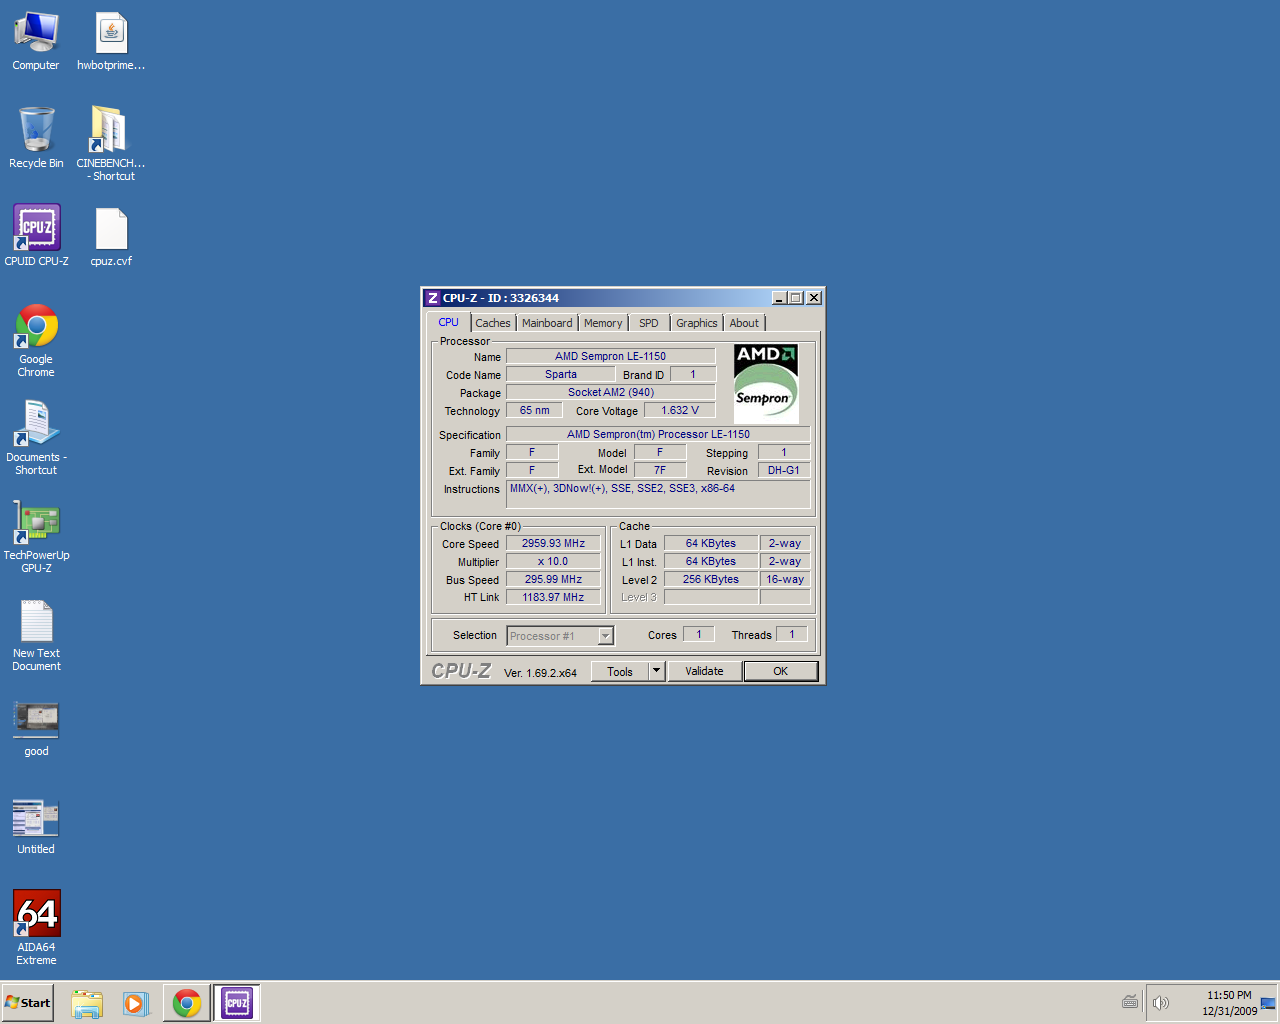
Task: Select the 'Untitled' image thumbnail on the desktop
Action: tap(36, 827)
